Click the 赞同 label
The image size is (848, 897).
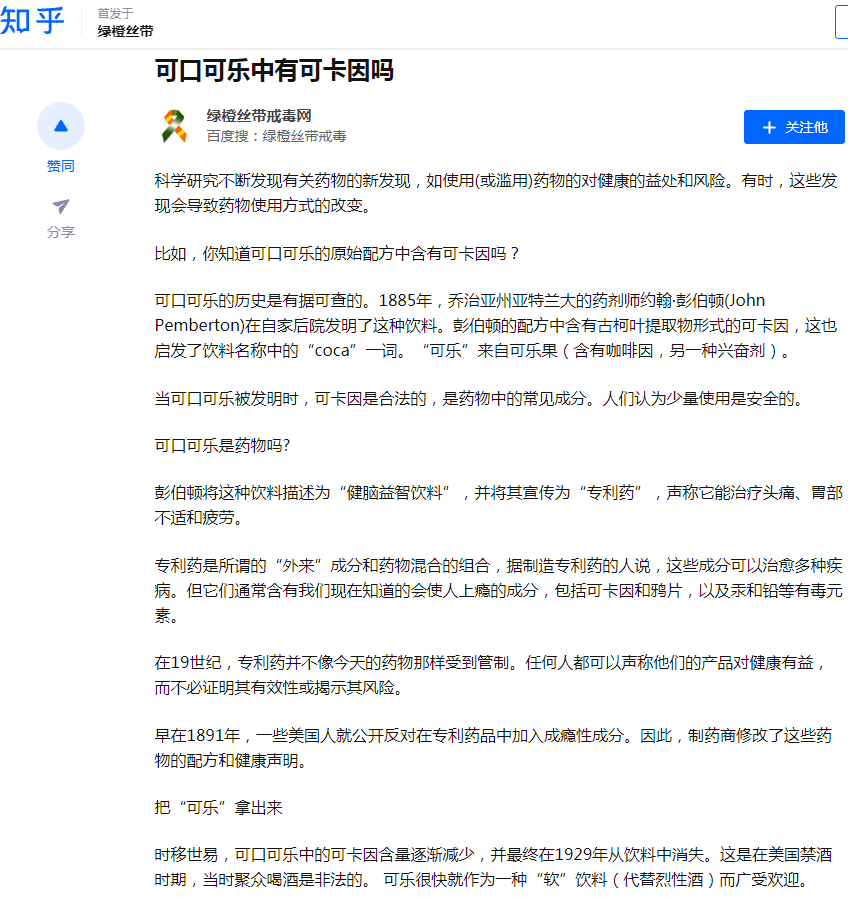click(x=61, y=166)
